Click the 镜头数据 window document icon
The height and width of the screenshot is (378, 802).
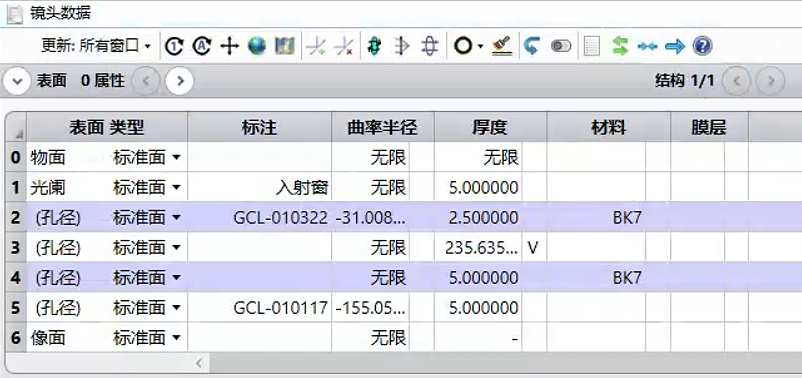(14, 14)
